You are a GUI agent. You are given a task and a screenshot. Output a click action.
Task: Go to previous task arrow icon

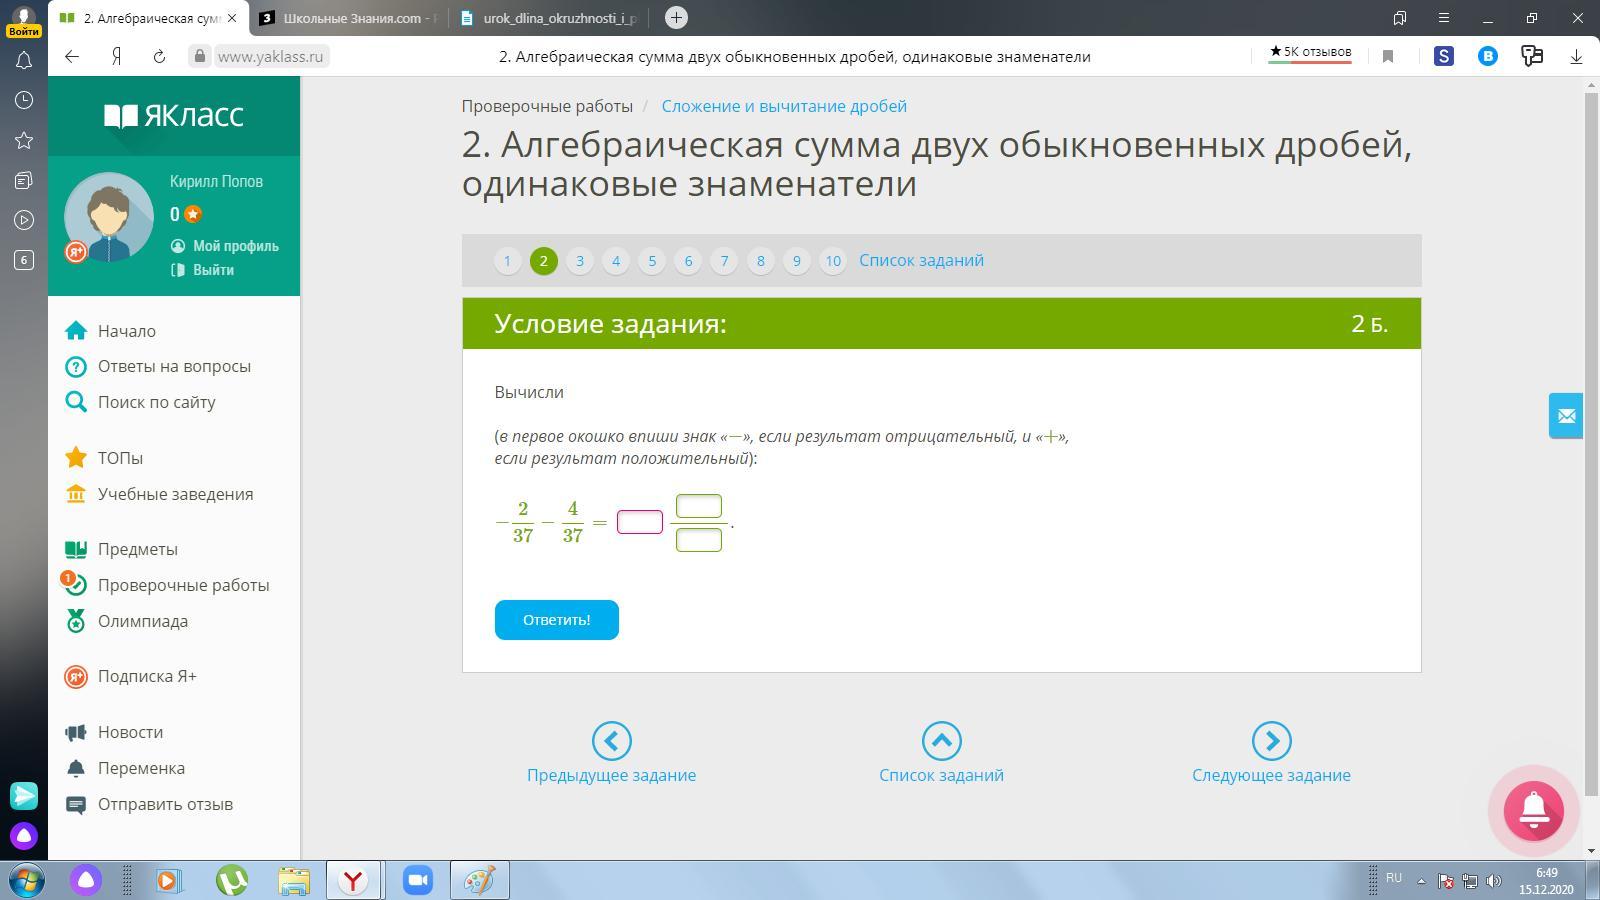tap(611, 741)
